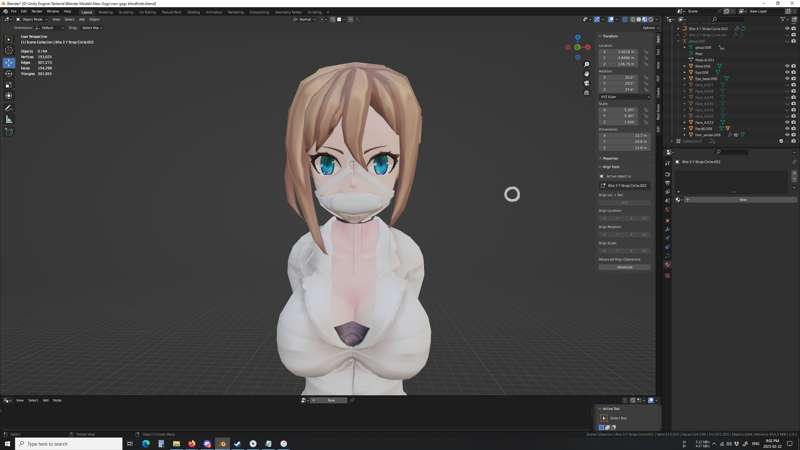Open the View Layer properties tab

[667, 192]
